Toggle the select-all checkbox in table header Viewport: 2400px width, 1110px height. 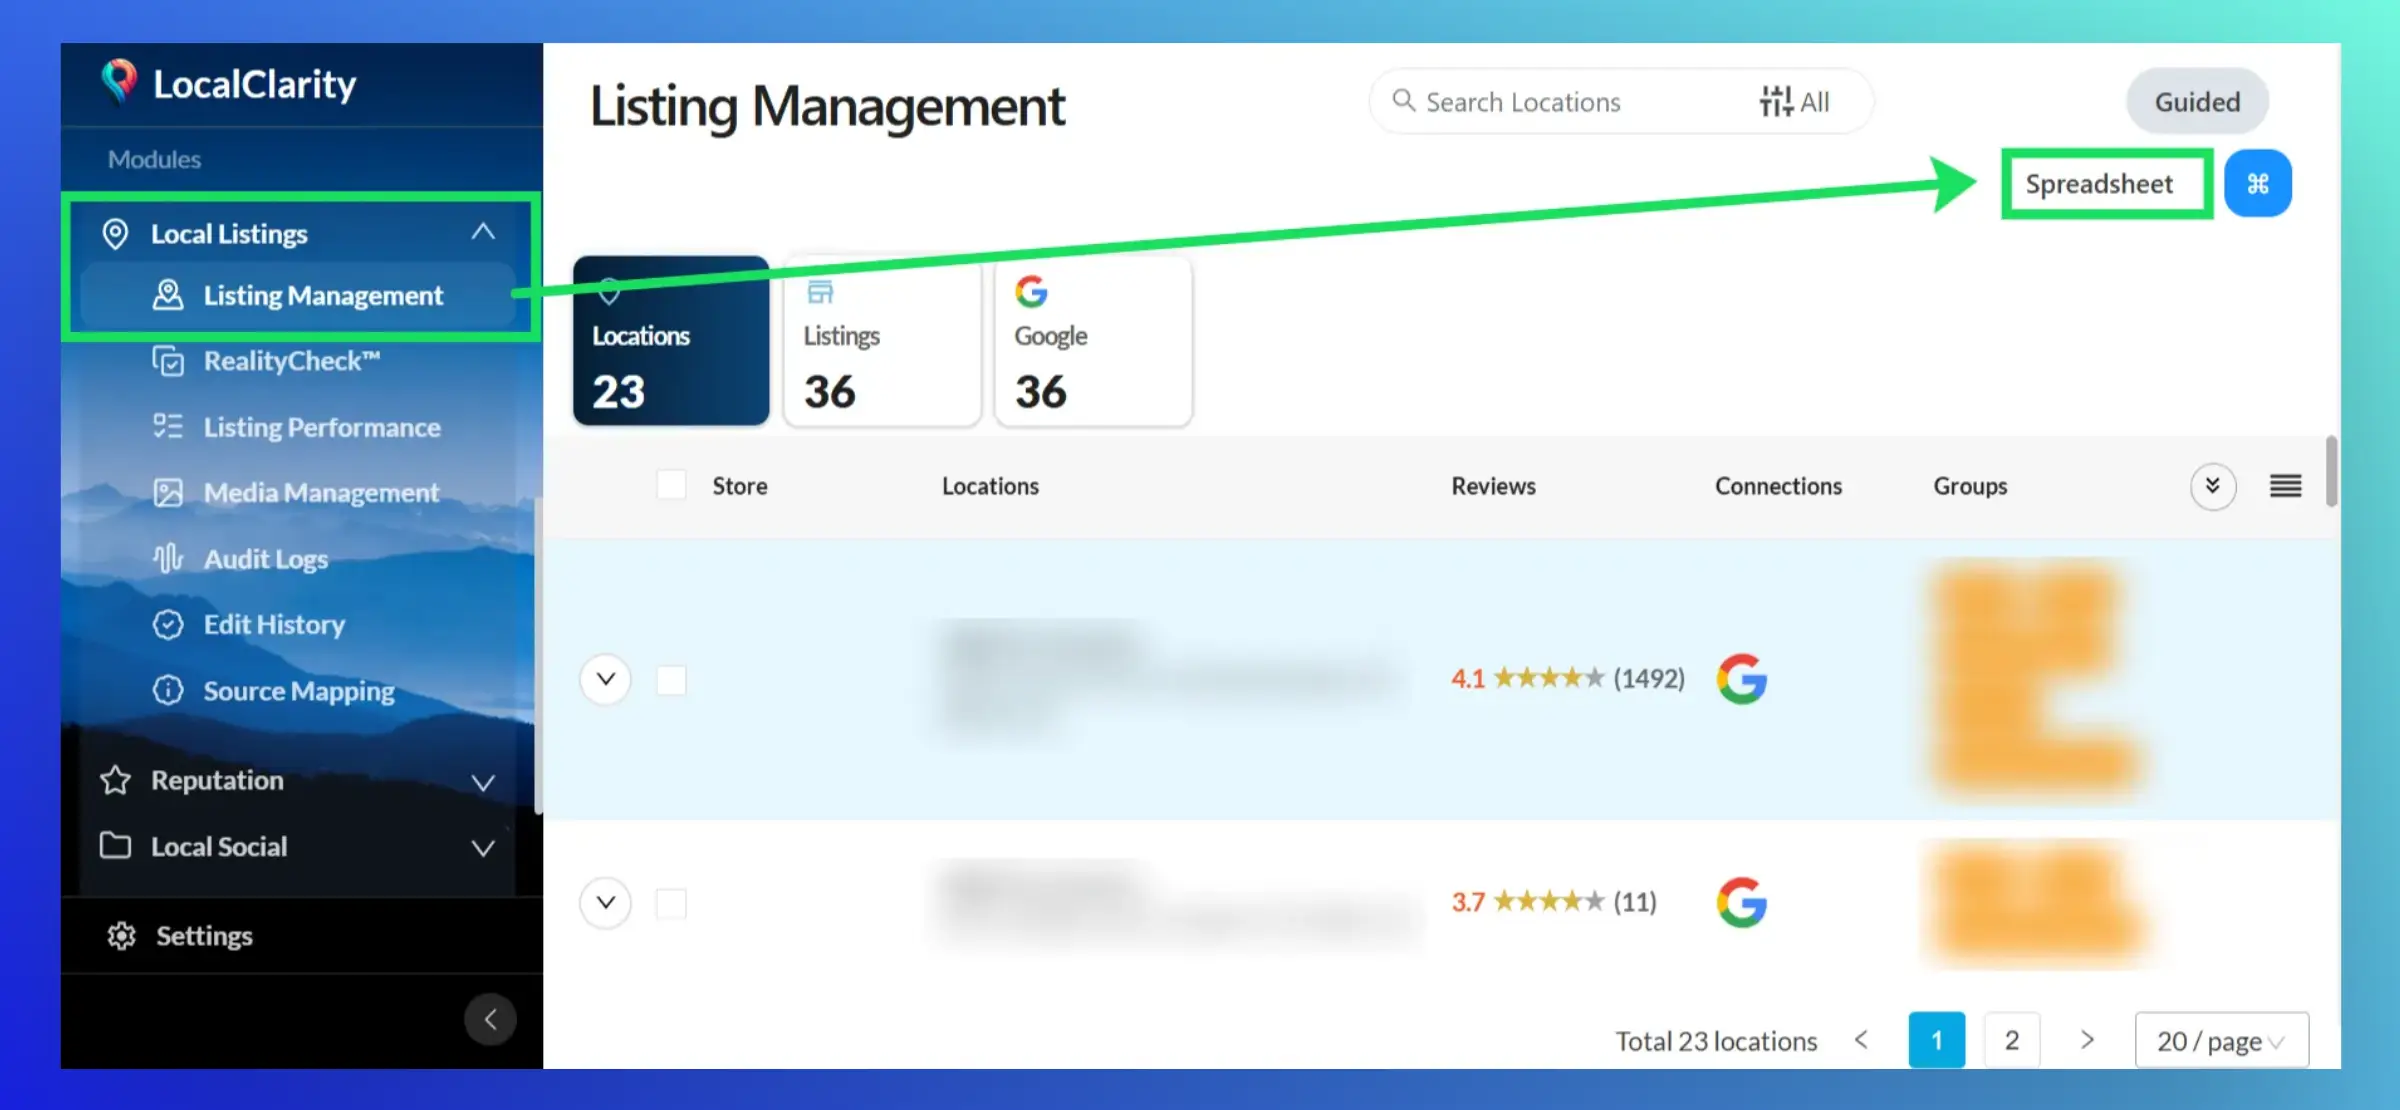671,485
